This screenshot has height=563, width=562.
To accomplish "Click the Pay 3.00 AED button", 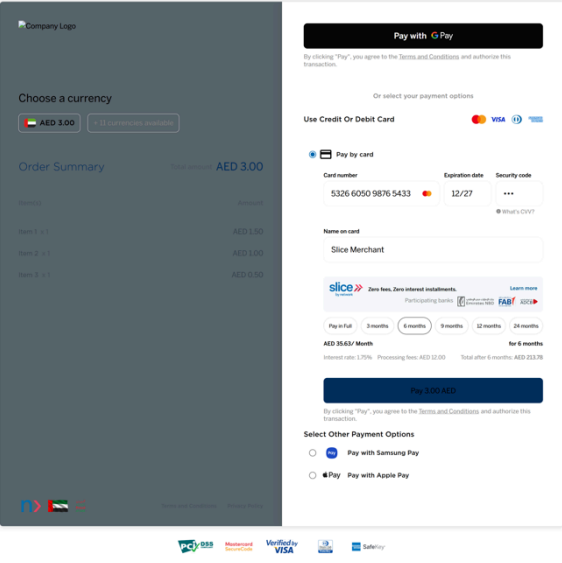I will (x=433, y=391).
